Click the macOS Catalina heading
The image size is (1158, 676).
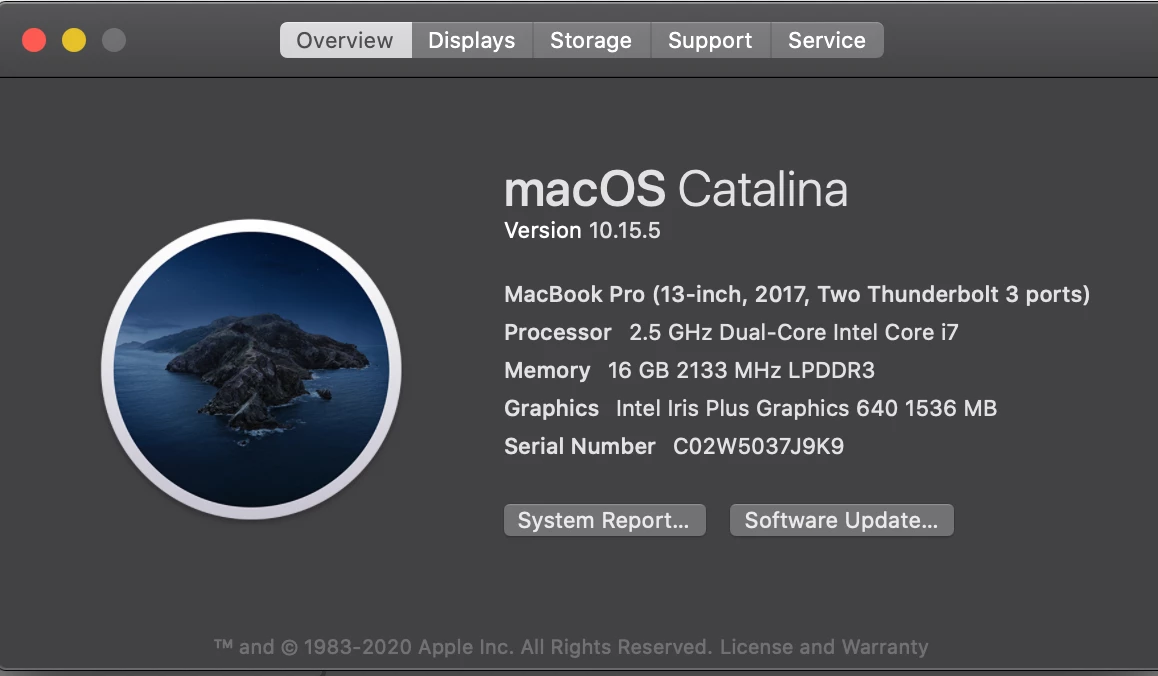tap(676, 189)
